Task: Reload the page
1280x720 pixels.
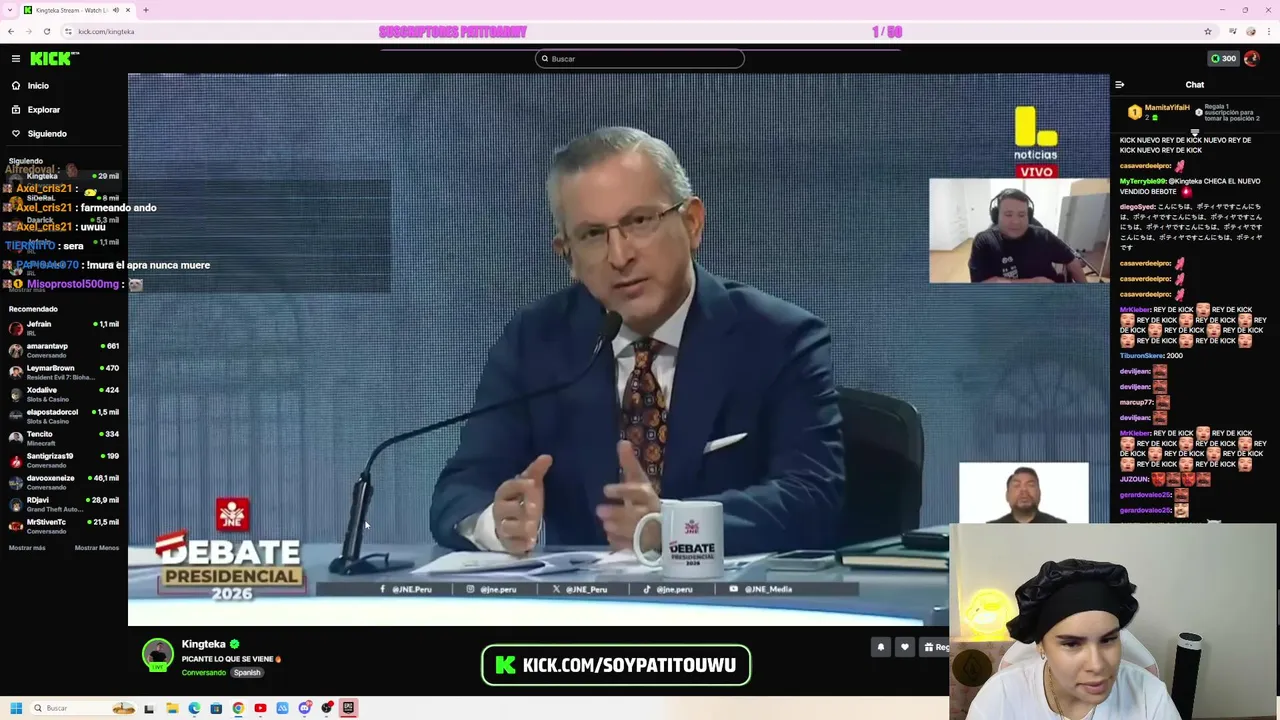Action: (x=46, y=32)
